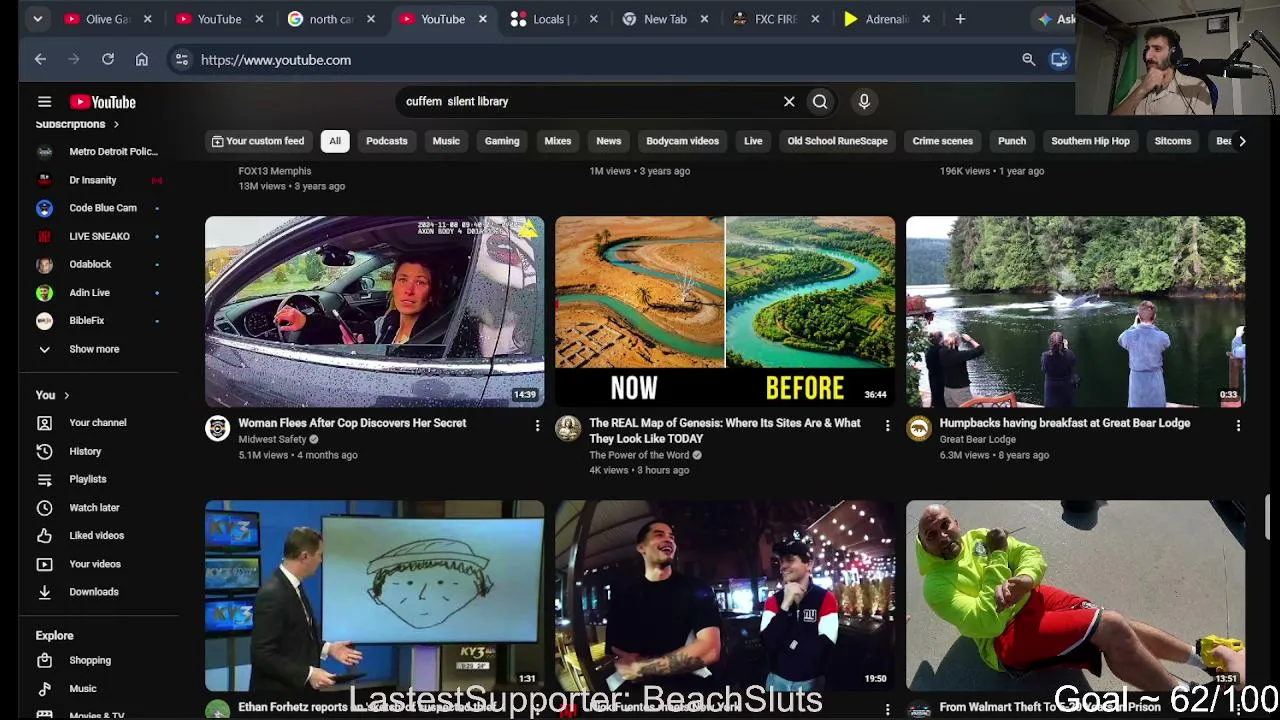
Task: Switch to the New Tab tab
Action: click(x=664, y=19)
